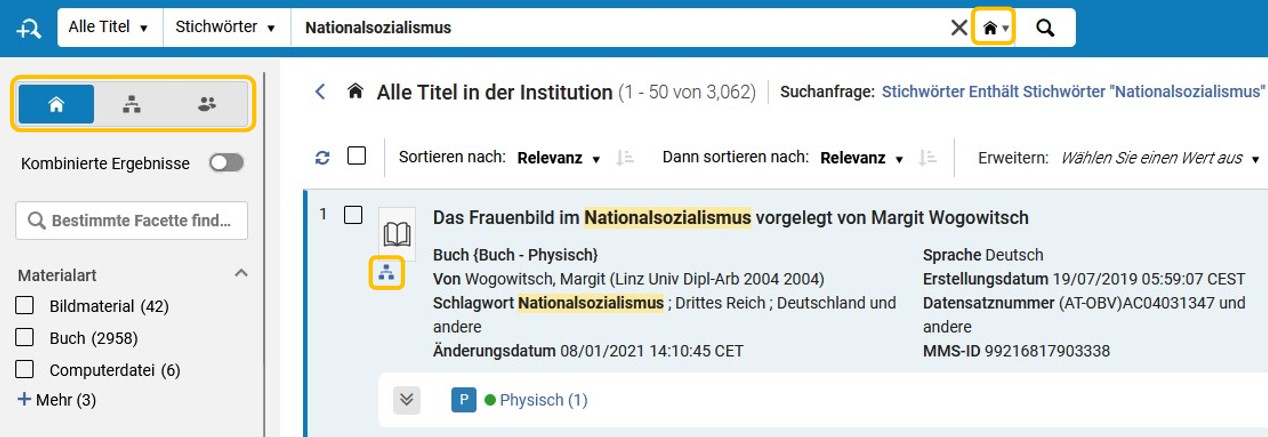Collapse the Materialart facet section
The image size is (1268, 437).
(240, 274)
